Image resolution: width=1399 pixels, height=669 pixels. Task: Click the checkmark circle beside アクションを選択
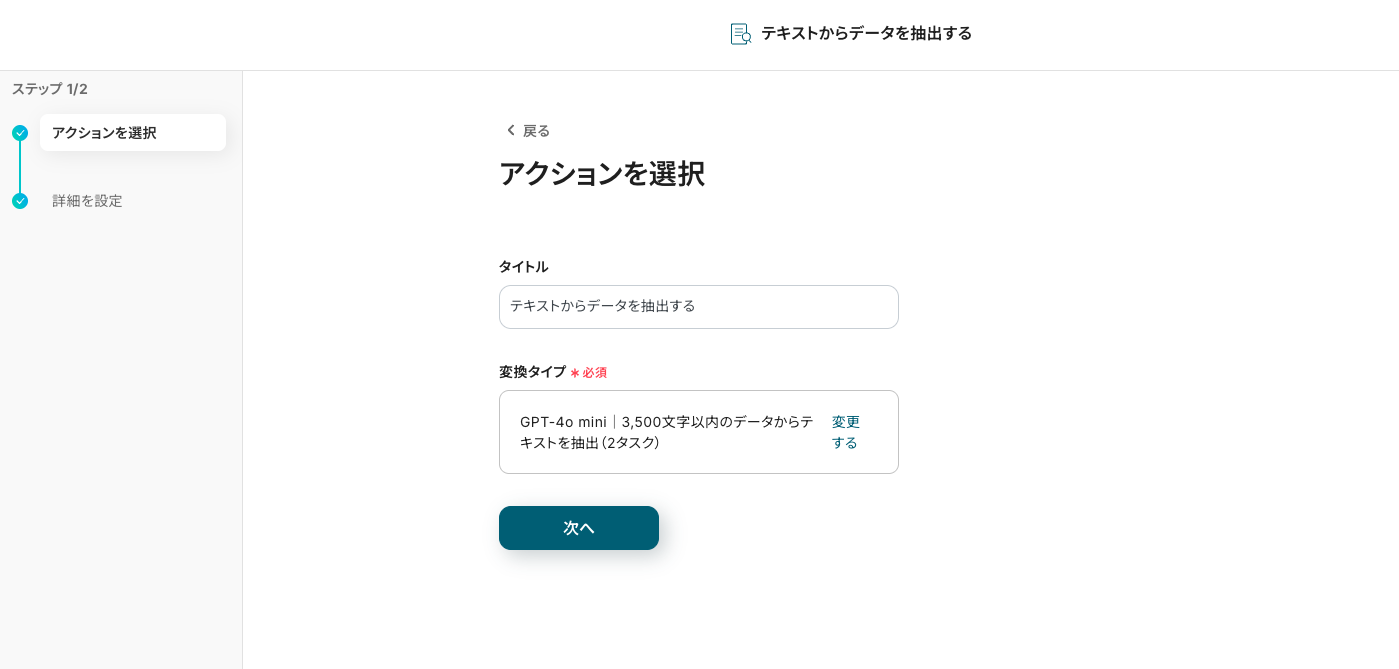[20, 133]
